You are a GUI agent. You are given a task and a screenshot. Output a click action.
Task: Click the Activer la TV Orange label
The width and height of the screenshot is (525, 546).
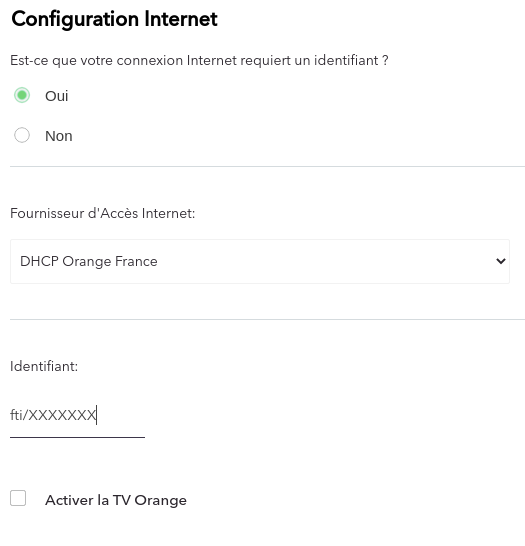116,500
